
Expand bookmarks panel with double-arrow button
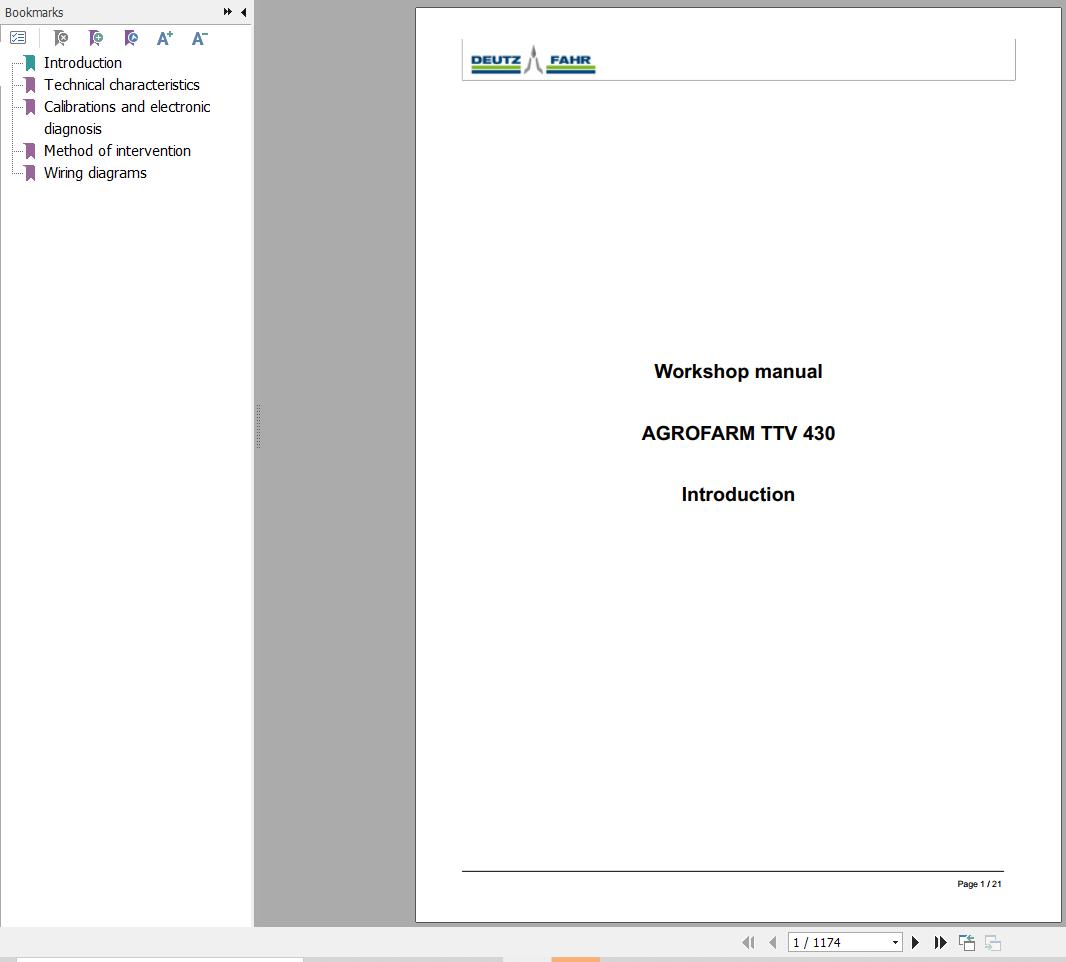[228, 12]
